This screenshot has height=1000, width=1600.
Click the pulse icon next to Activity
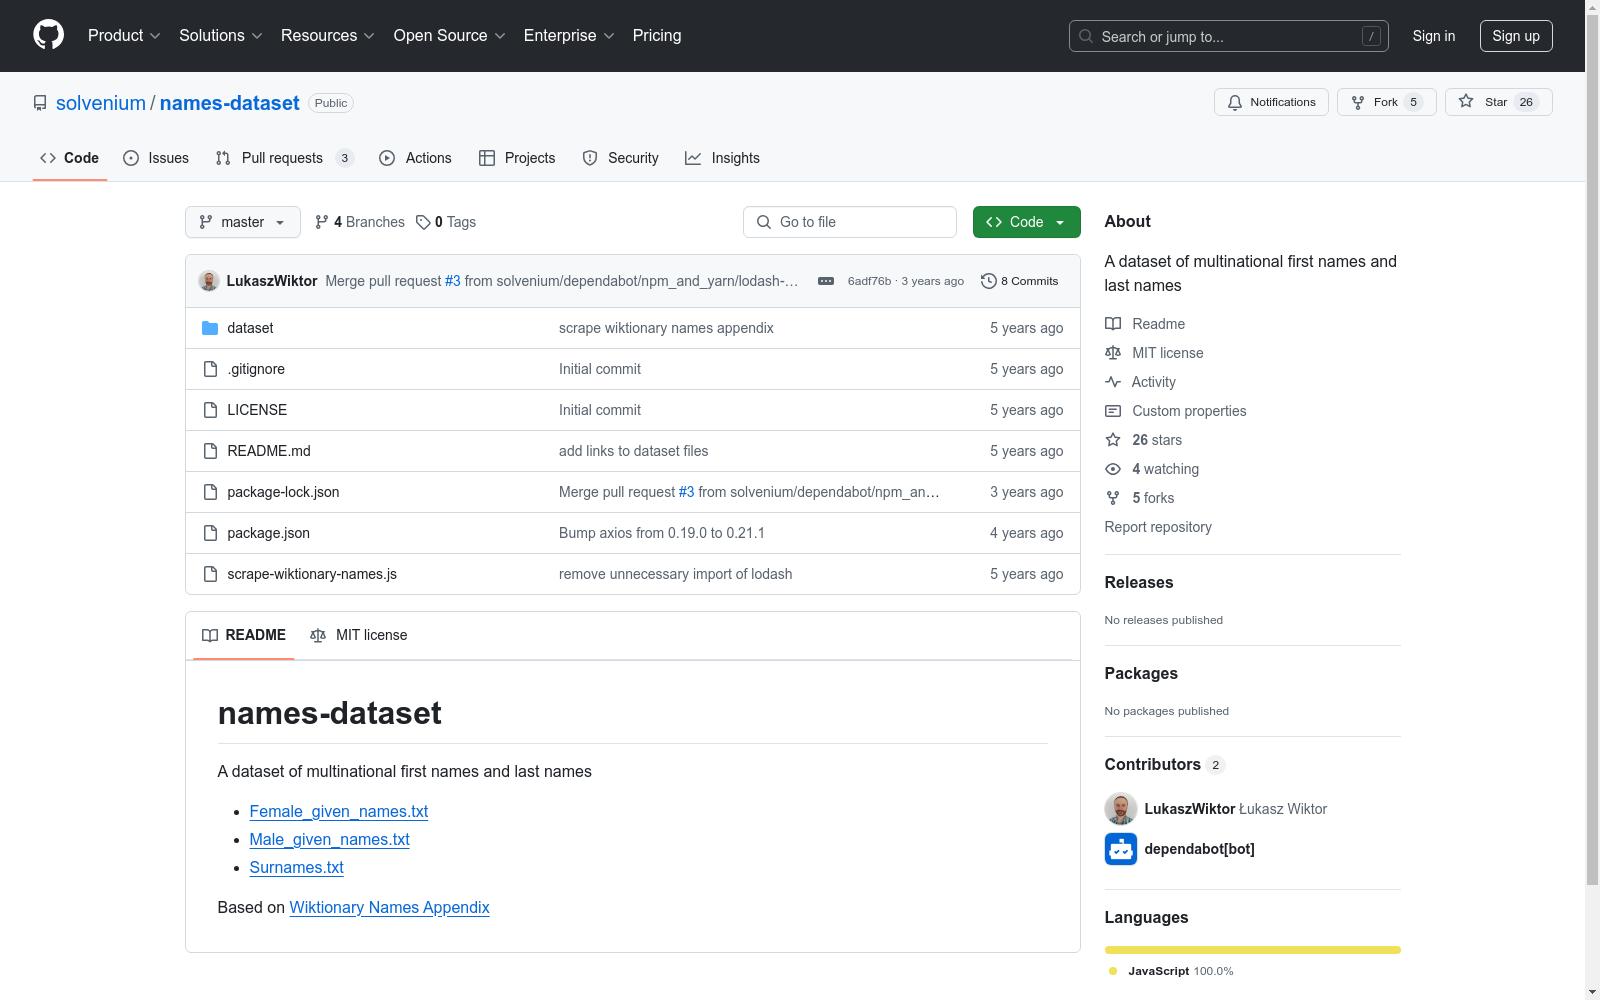[x=1113, y=382]
